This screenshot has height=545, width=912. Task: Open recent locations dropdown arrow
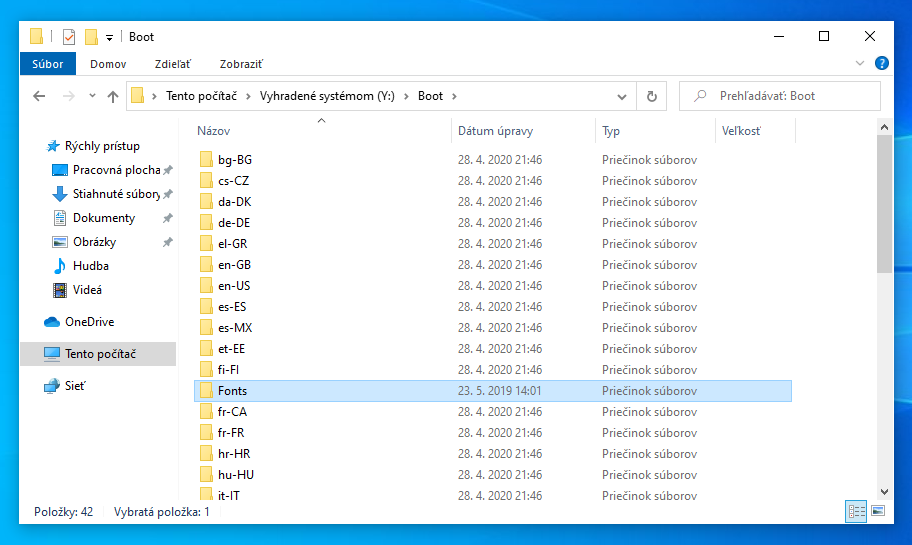click(92, 96)
